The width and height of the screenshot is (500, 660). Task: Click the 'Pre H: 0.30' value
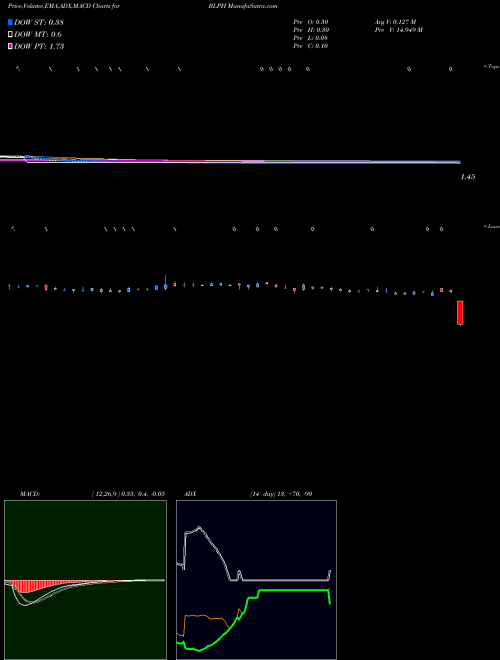[x=311, y=30]
